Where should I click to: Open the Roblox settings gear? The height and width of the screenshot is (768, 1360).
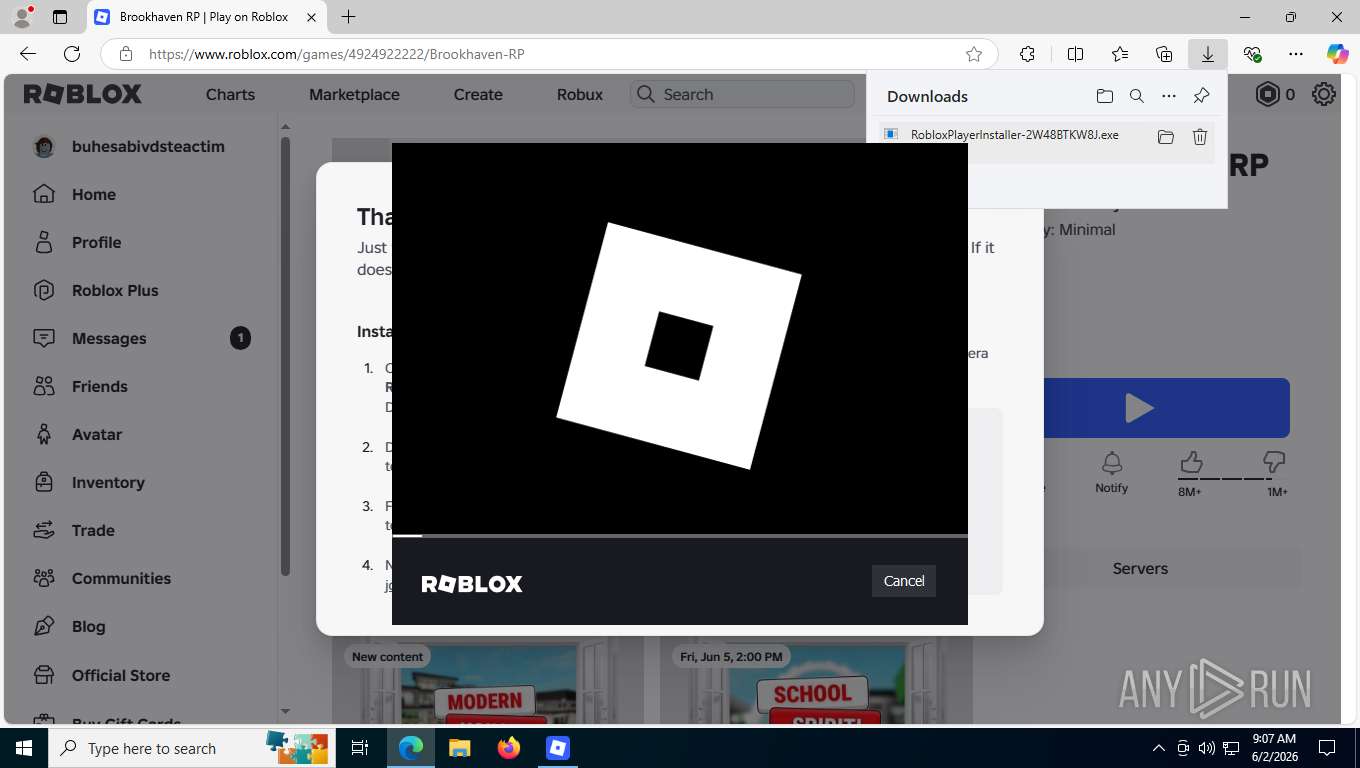1324,94
